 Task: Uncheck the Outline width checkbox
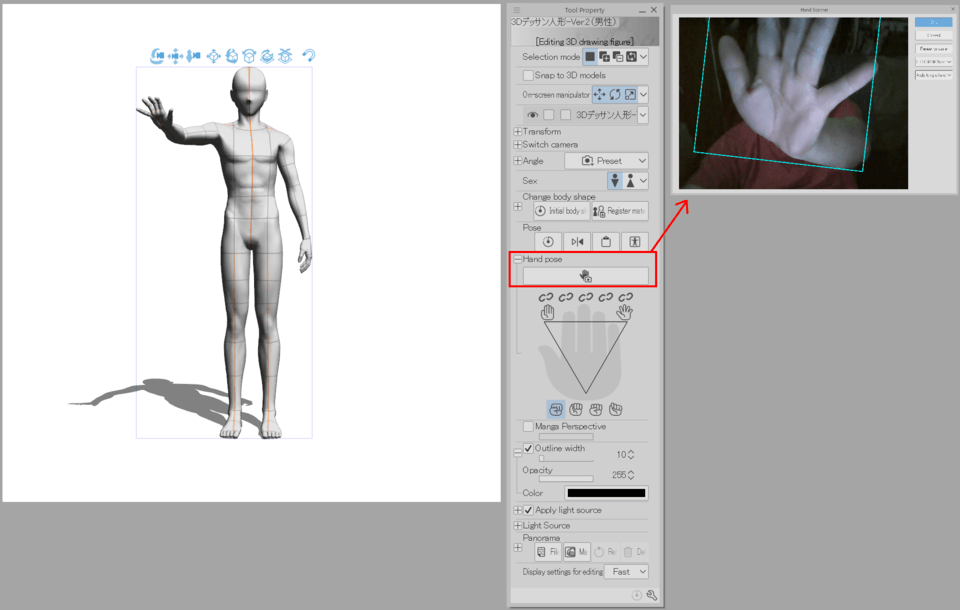528,448
